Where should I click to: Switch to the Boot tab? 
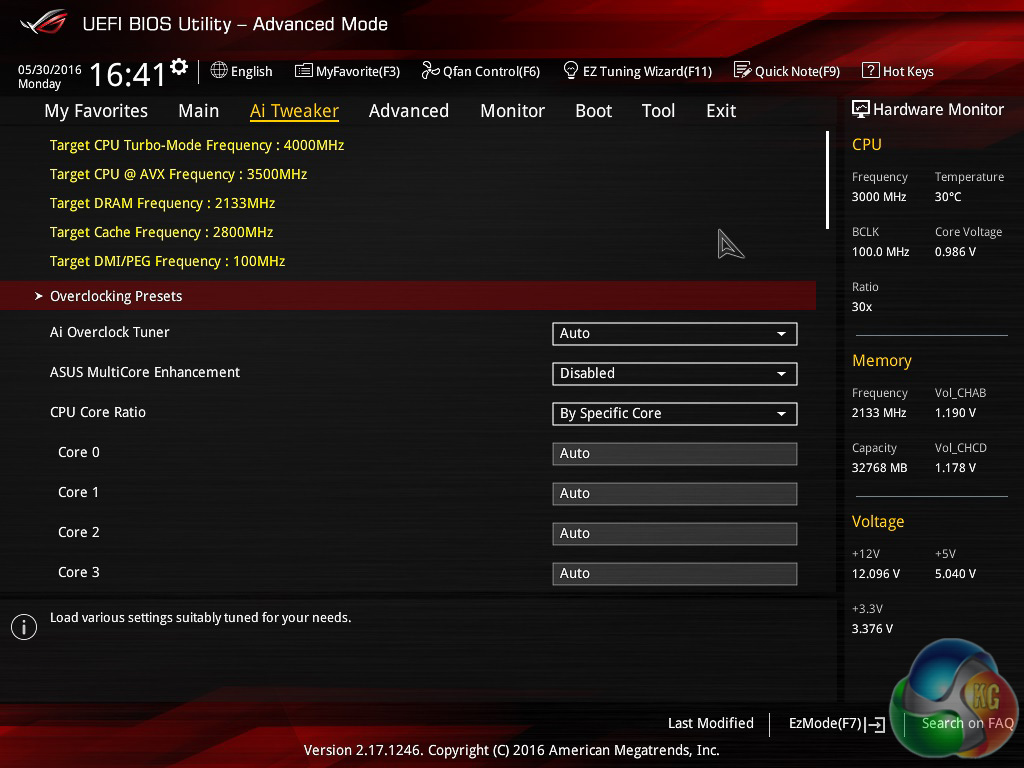[594, 111]
